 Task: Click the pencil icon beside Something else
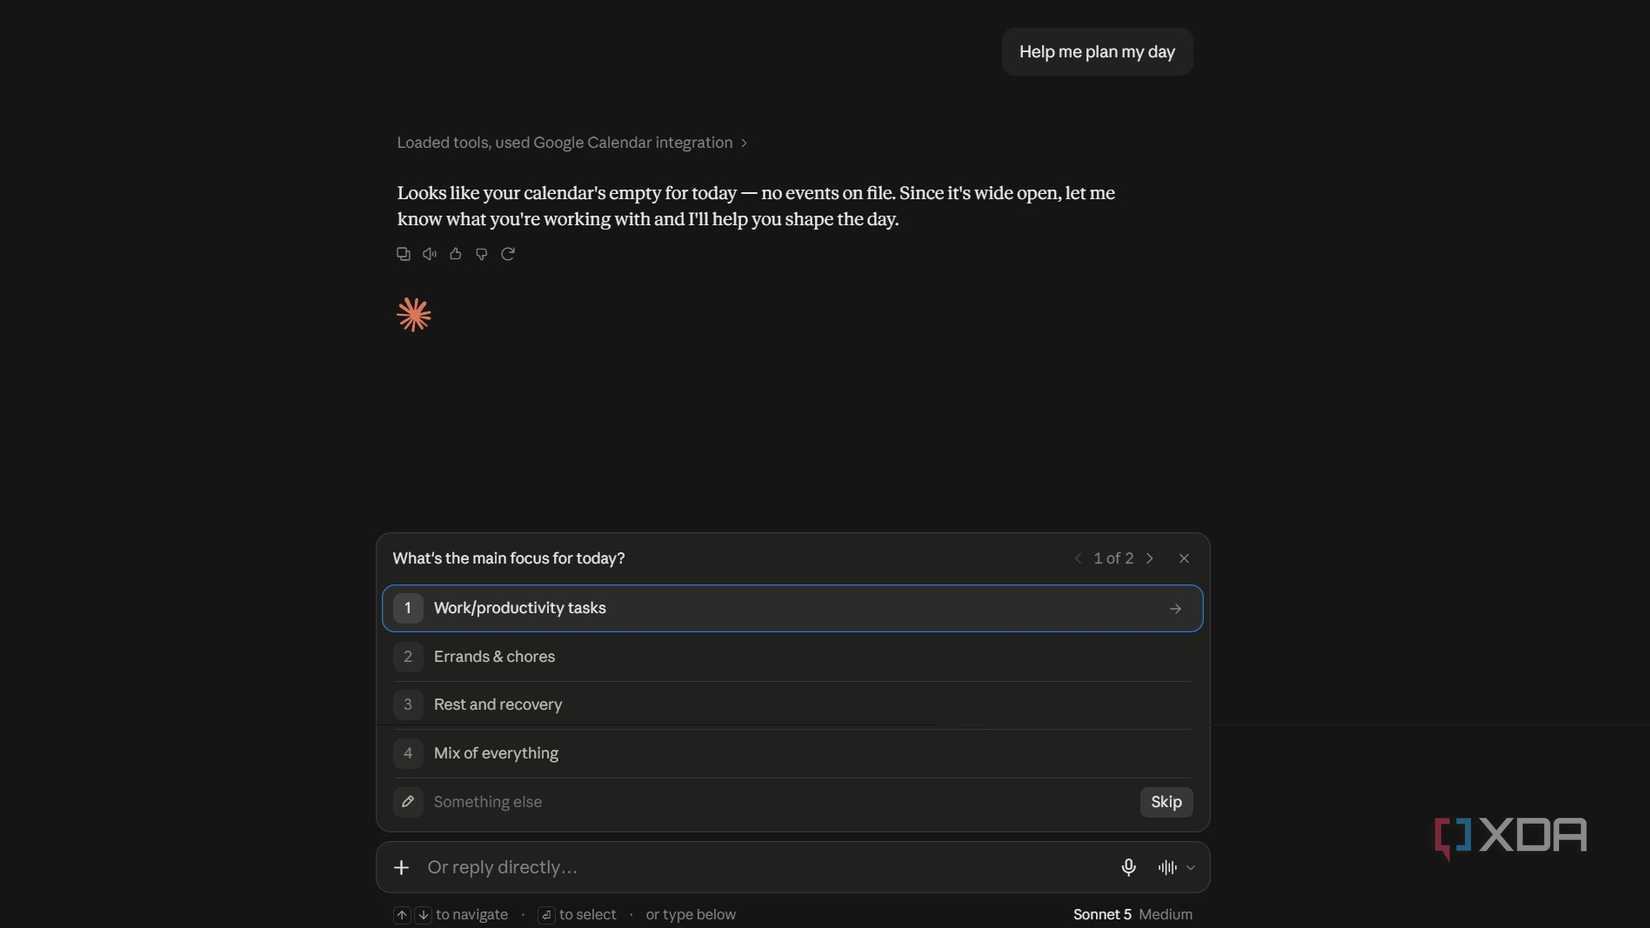click(x=408, y=802)
